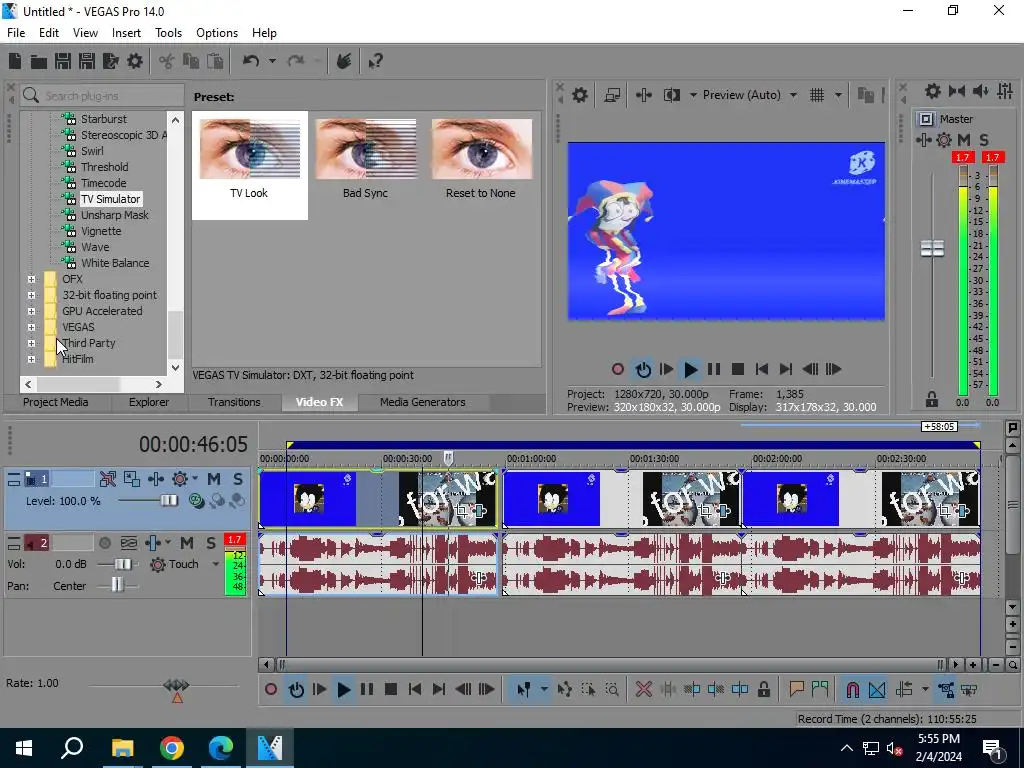This screenshot has width=1024, height=768.
Task: Toggle the Lock Event padlock icon
Action: tap(763, 690)
